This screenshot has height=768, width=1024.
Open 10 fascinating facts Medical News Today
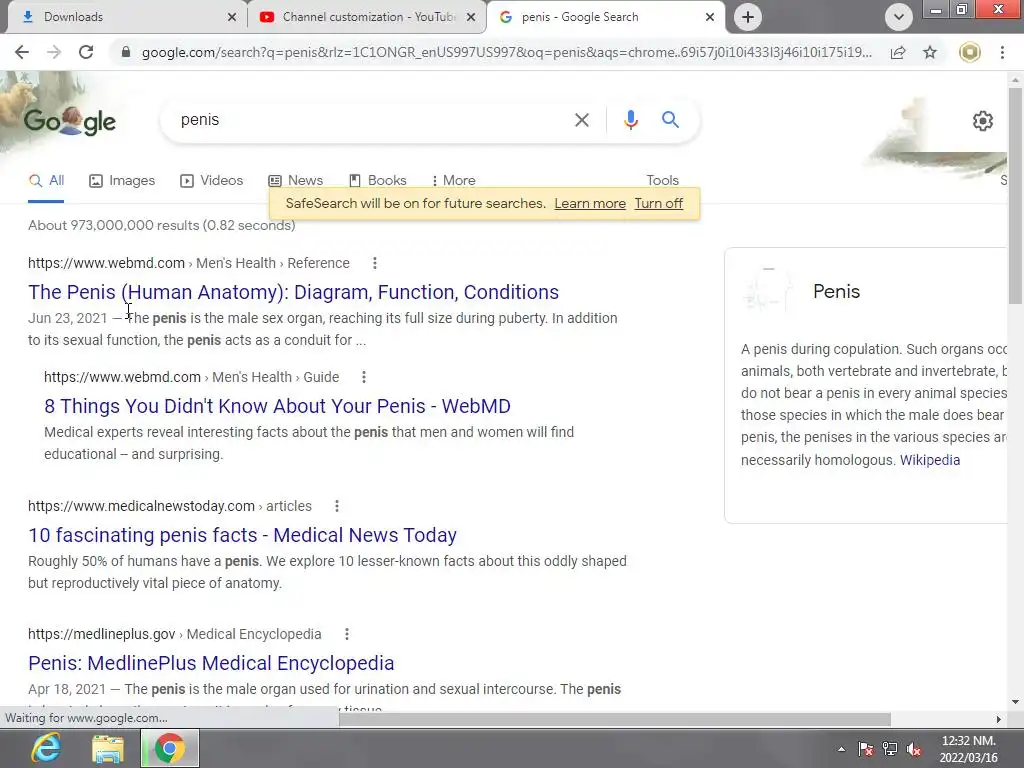[242, 536]
